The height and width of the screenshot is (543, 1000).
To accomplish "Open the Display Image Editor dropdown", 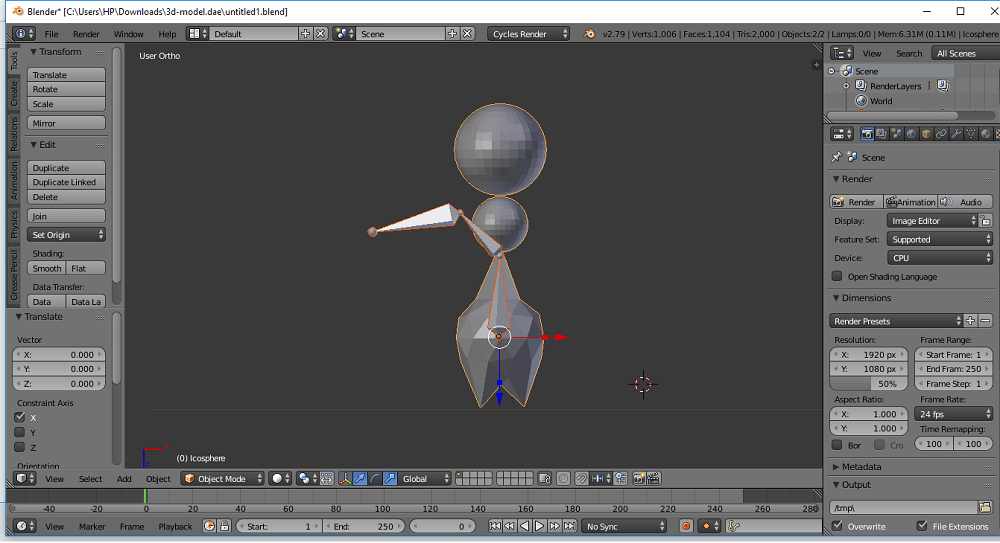I will tap(932, 221).
